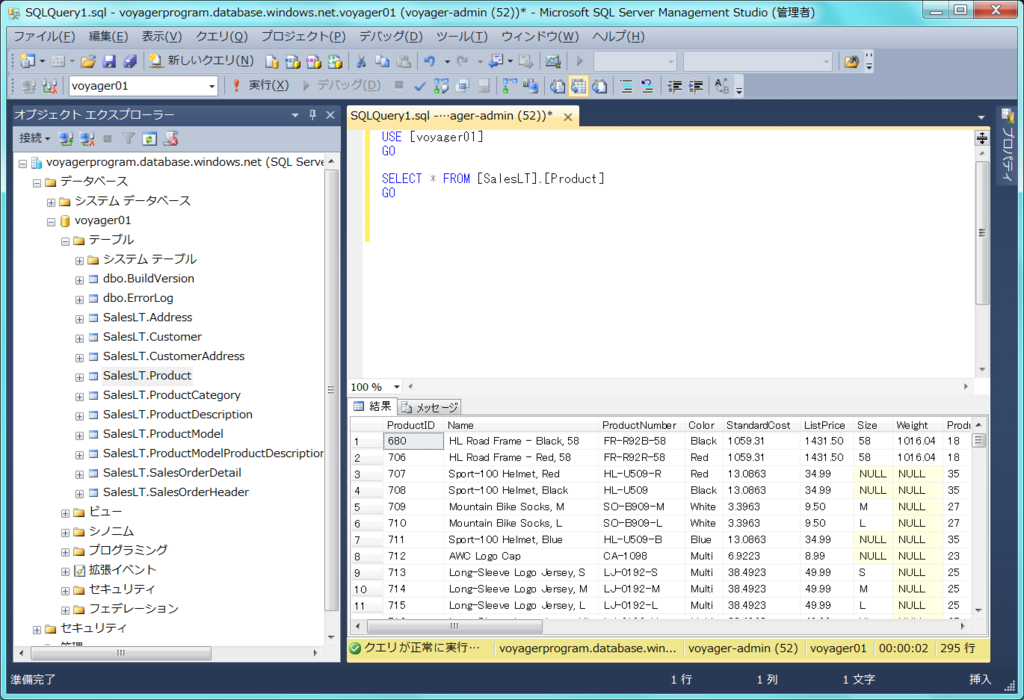Open the voyager01 database dropdown
Image resolution: width=1024 pixels, height=700 pixels.
pyautogui.click(x=212, y=86)
